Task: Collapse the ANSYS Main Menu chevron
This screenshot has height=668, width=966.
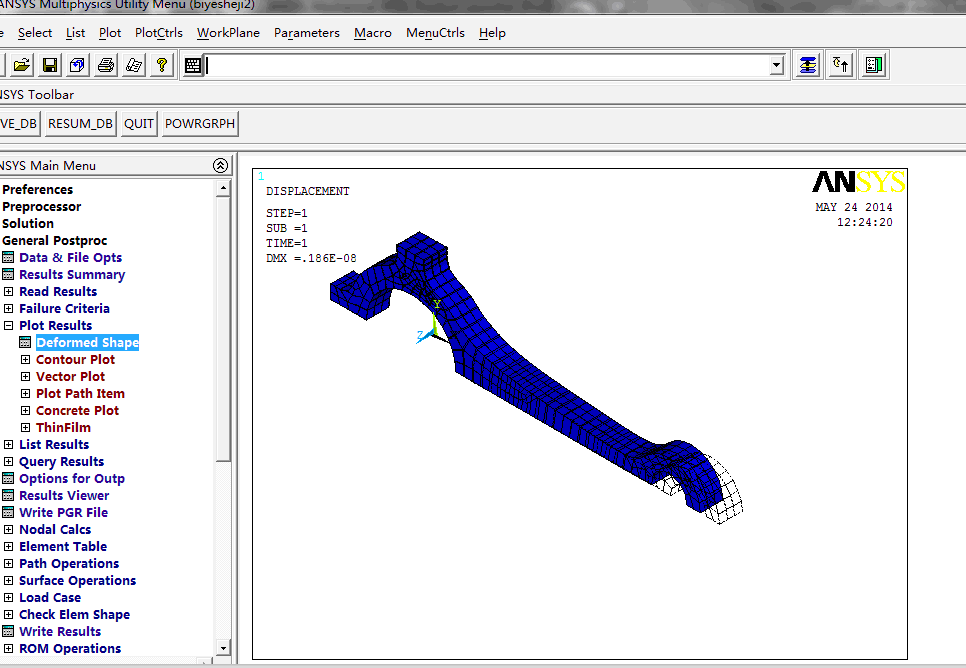Action: tap(221, 165)
